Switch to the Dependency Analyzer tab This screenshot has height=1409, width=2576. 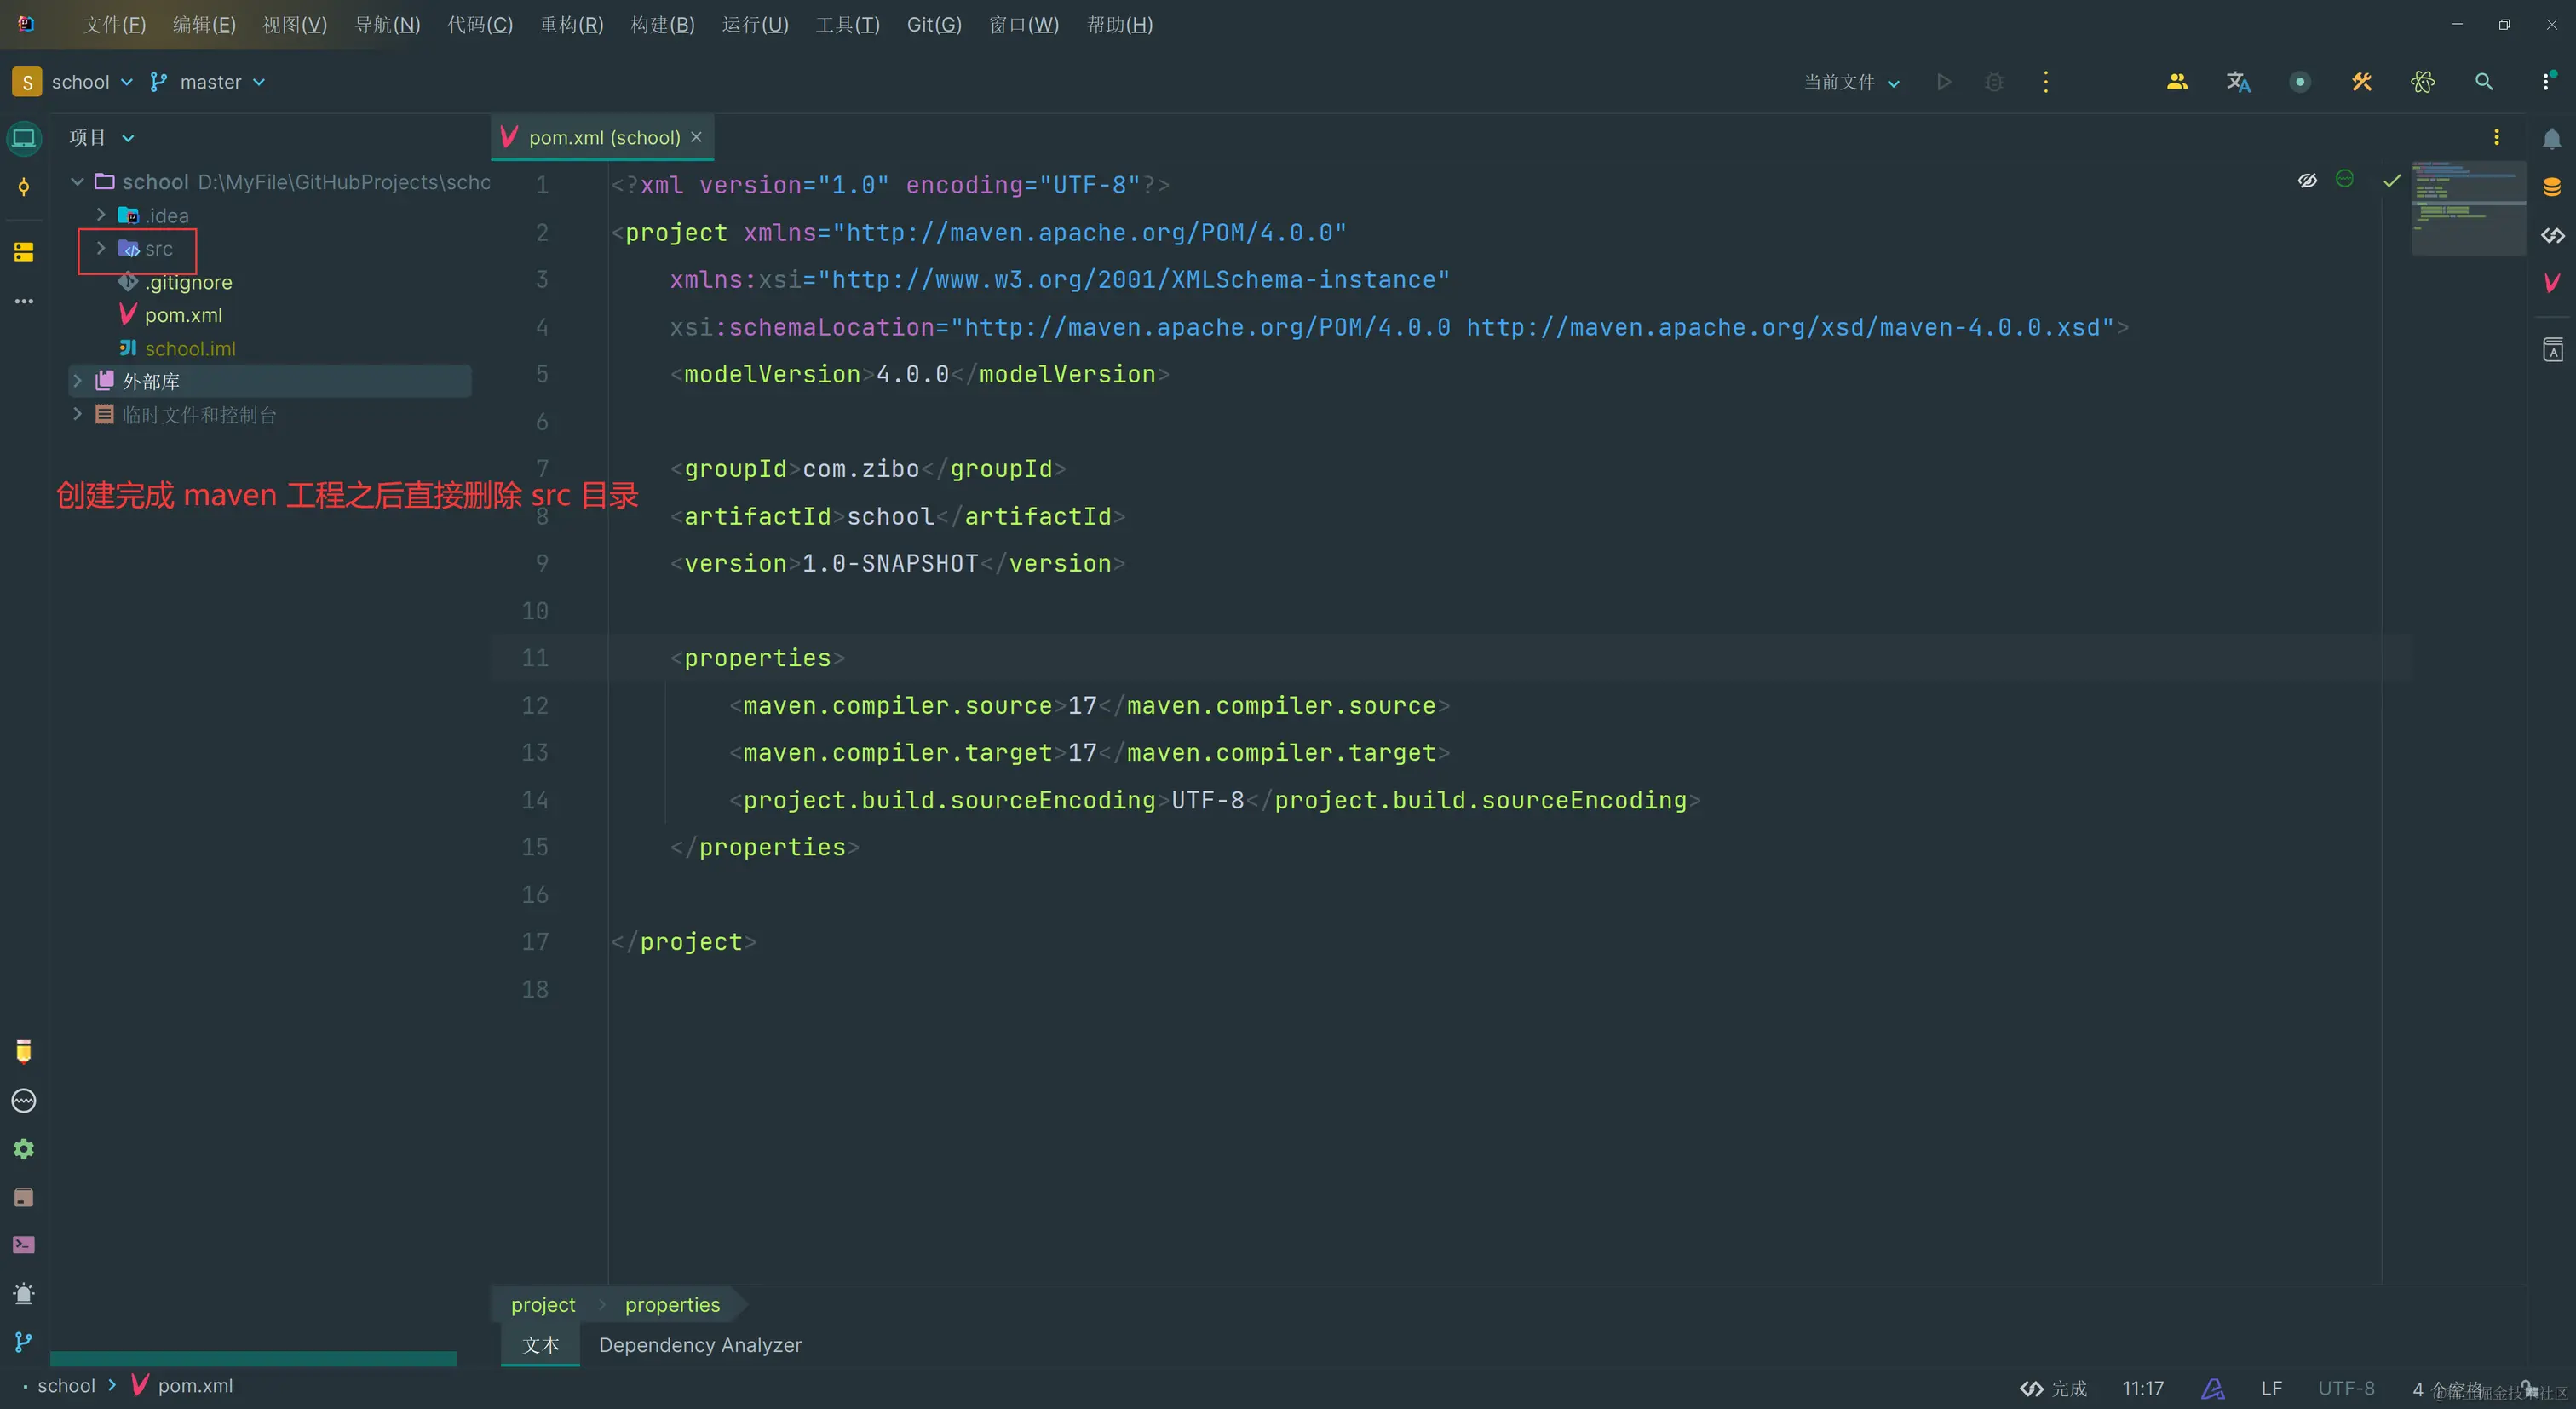(x=700, y=1345)
